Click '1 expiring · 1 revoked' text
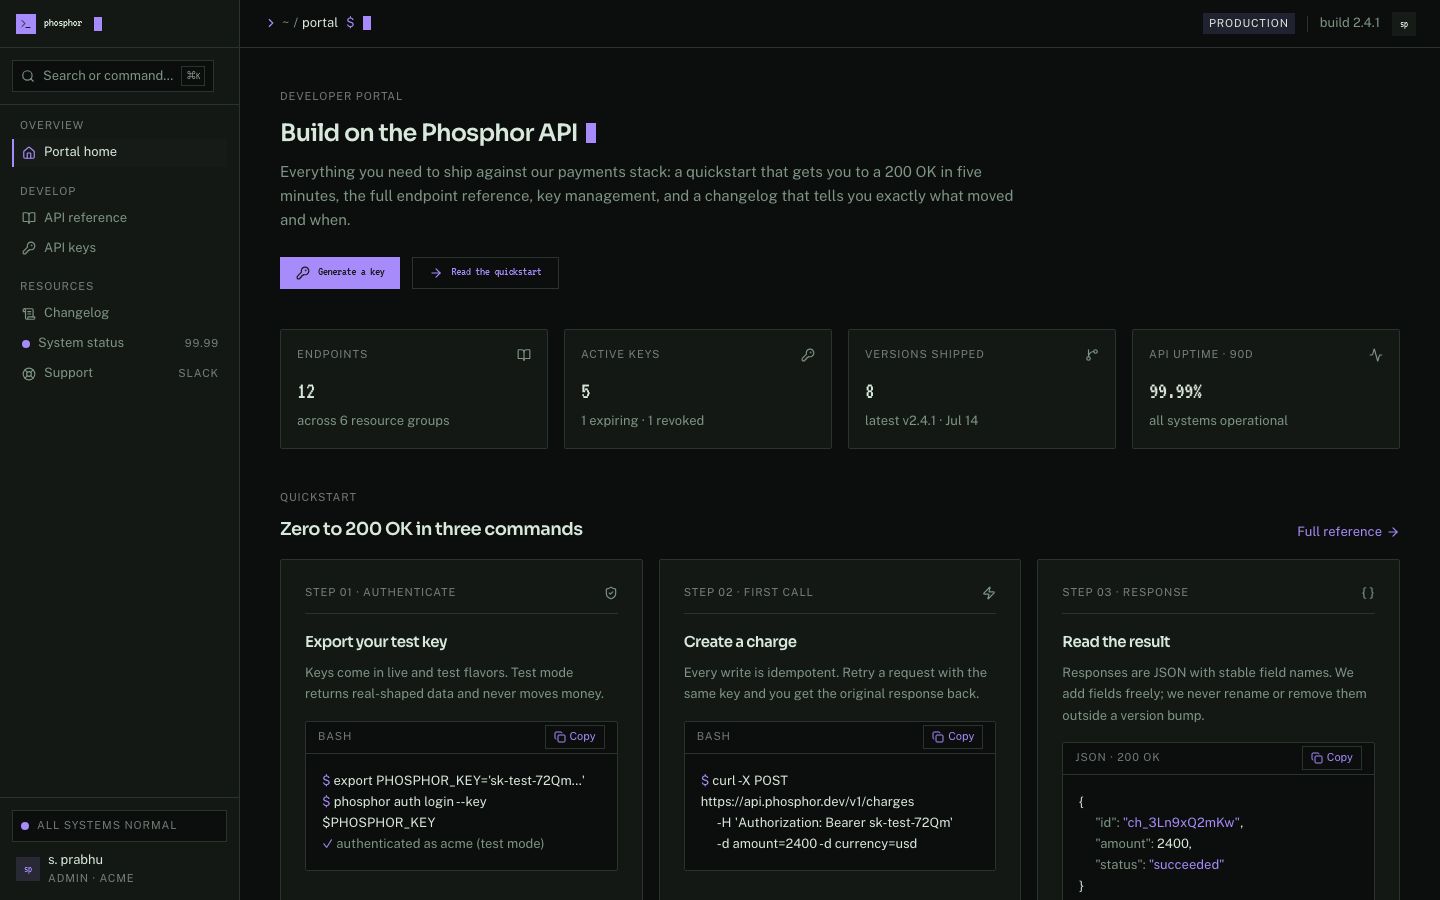 pyautogui.click(x=642, y=421)
